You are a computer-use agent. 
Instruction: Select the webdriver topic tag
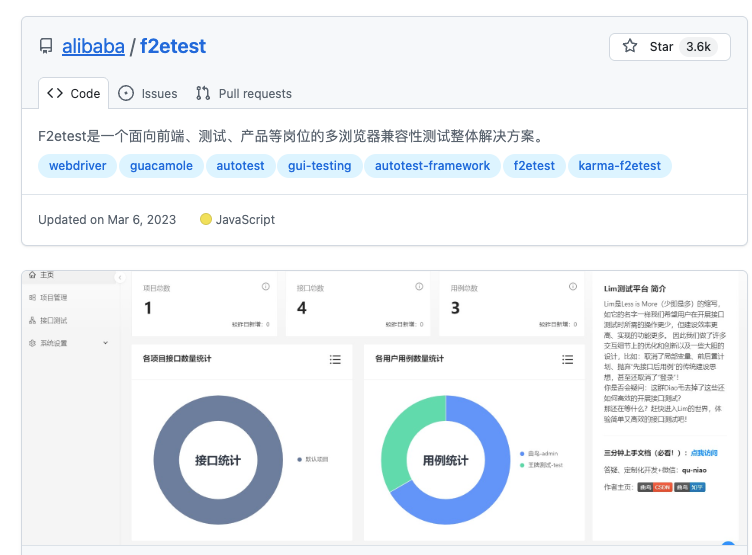[x=77, y=166]
